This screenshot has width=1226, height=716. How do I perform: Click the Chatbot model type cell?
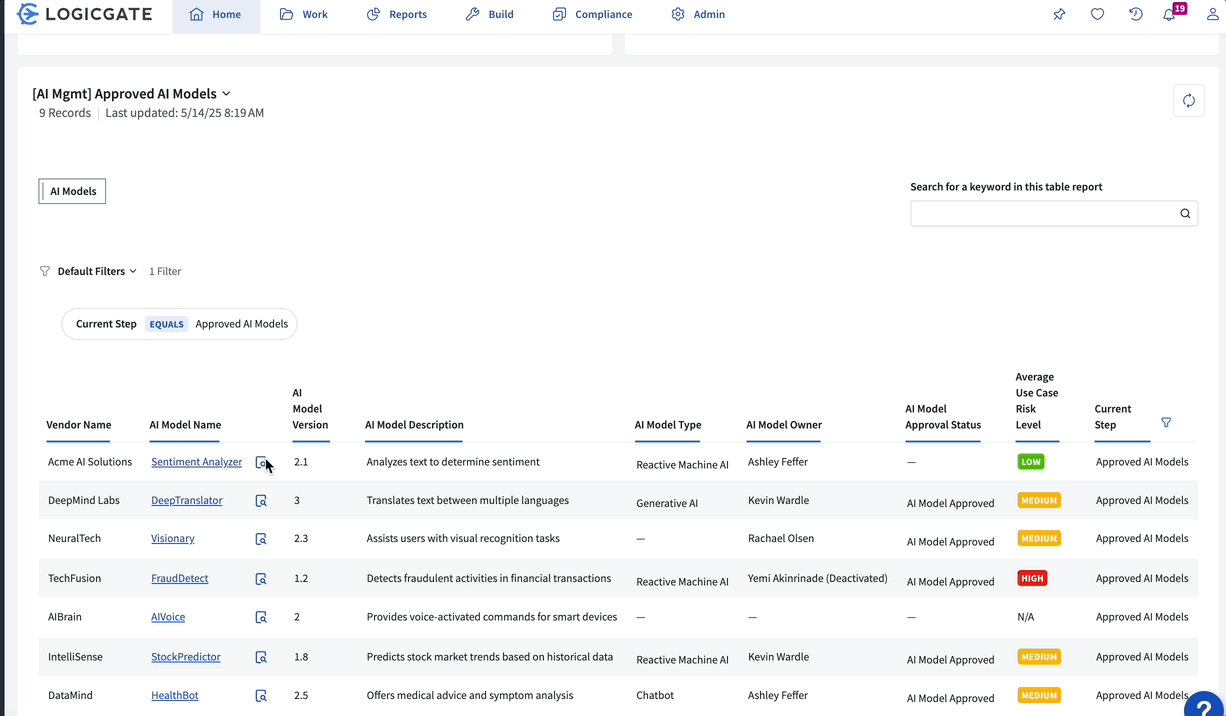655,695
